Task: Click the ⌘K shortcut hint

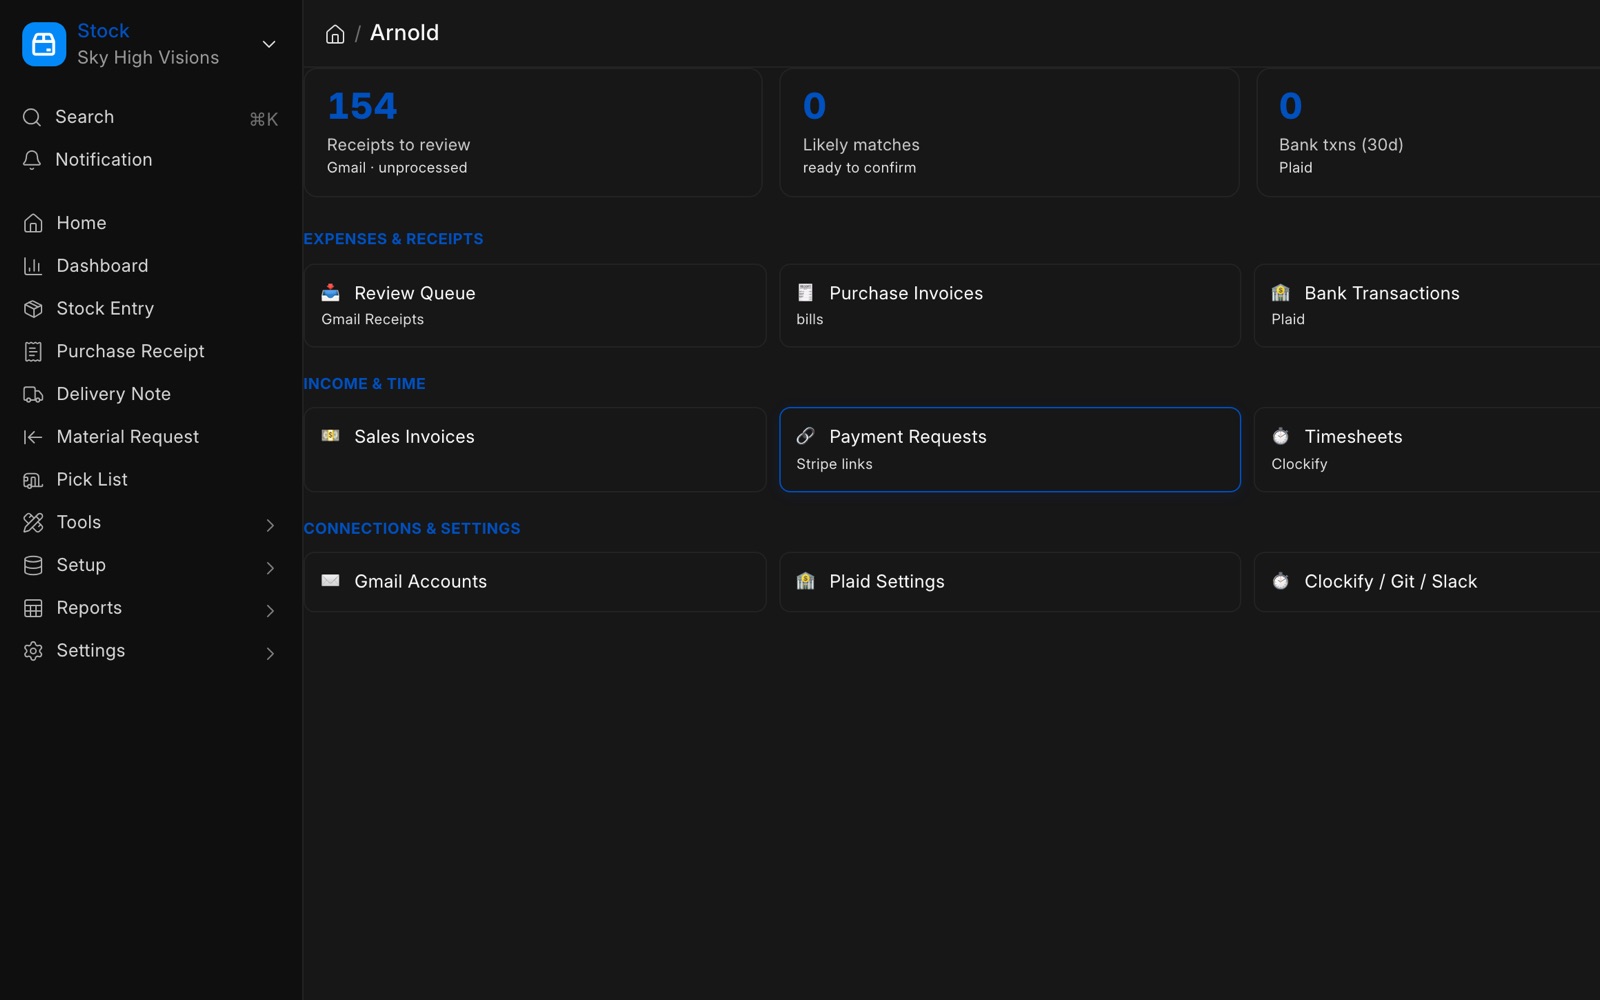Action: [264, 119]
